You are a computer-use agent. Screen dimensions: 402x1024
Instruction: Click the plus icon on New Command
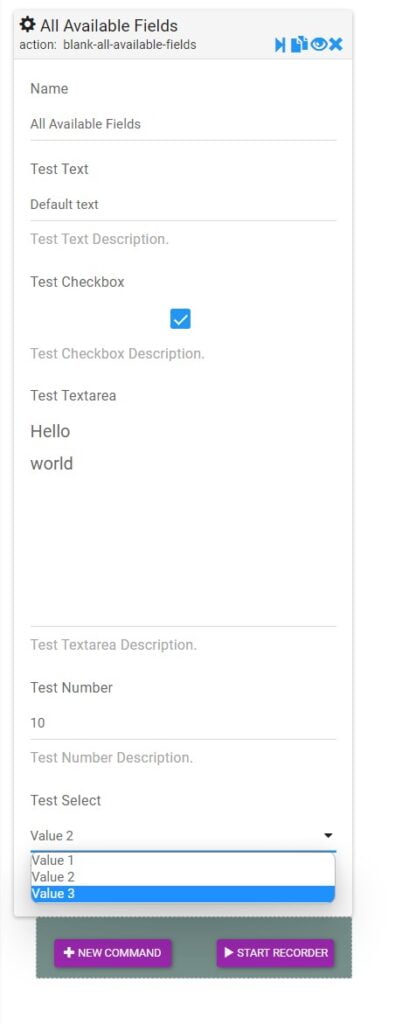point(69,953)
